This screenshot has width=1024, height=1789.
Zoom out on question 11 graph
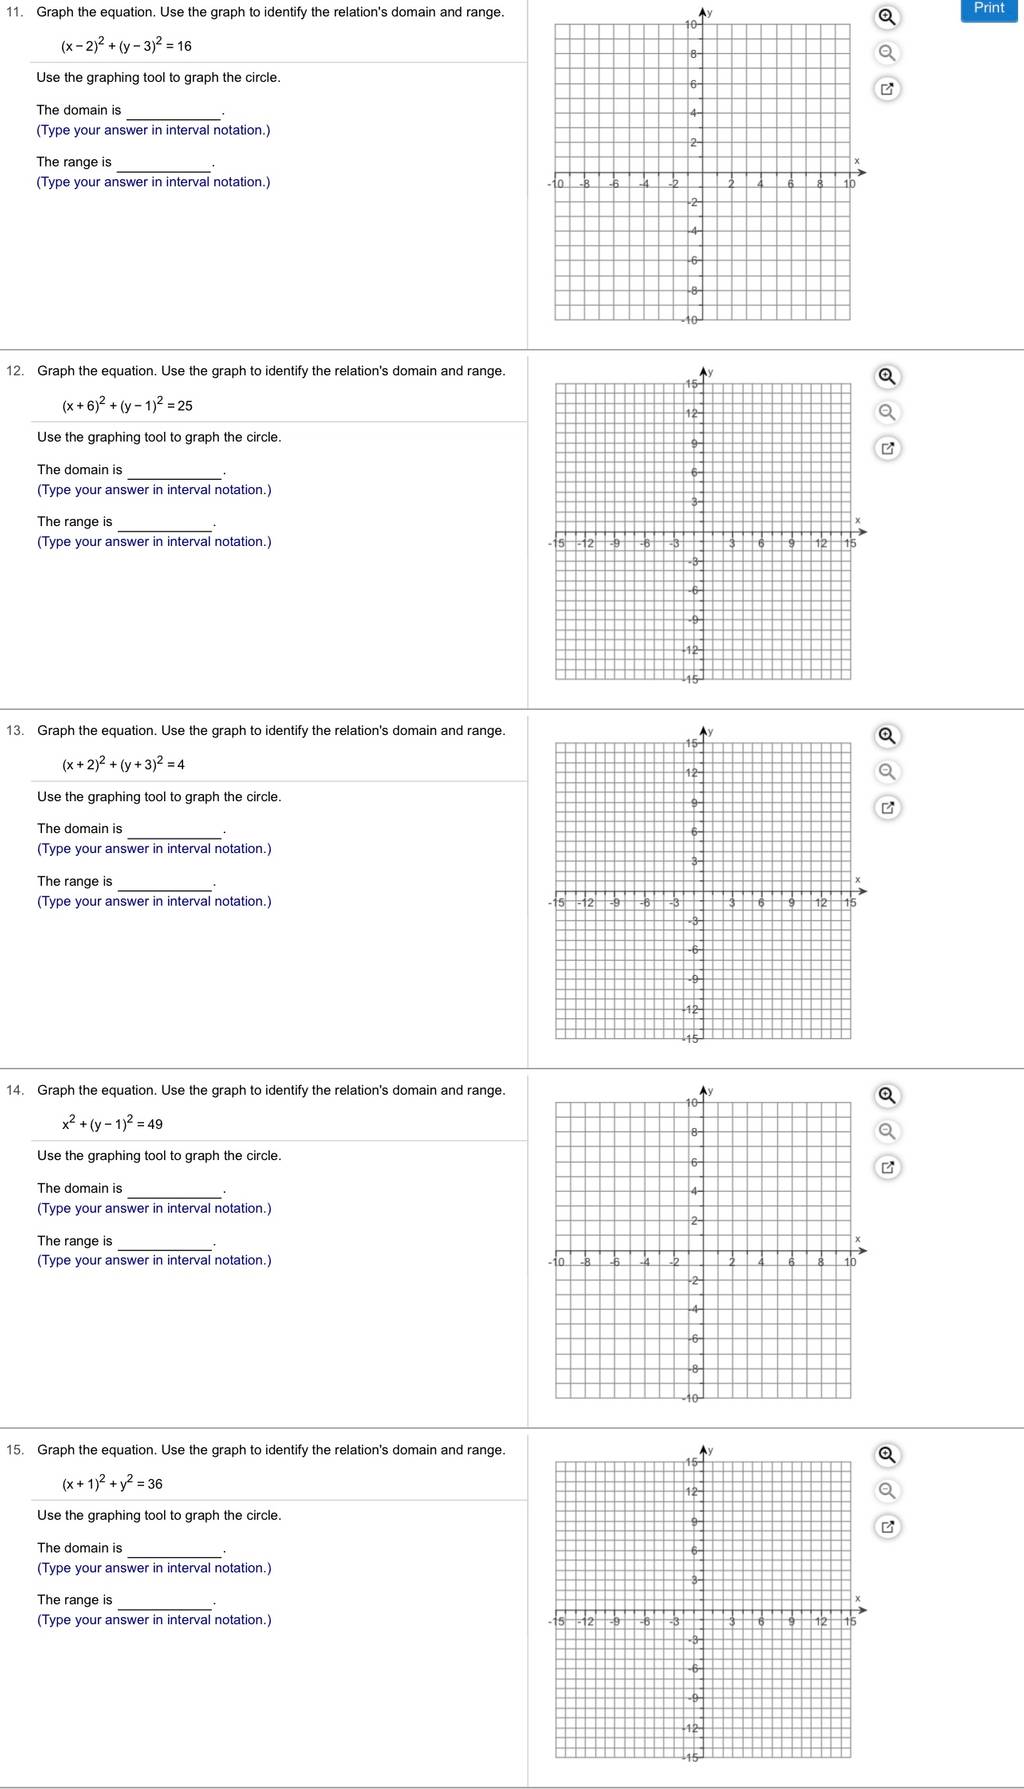click(886, 53)
